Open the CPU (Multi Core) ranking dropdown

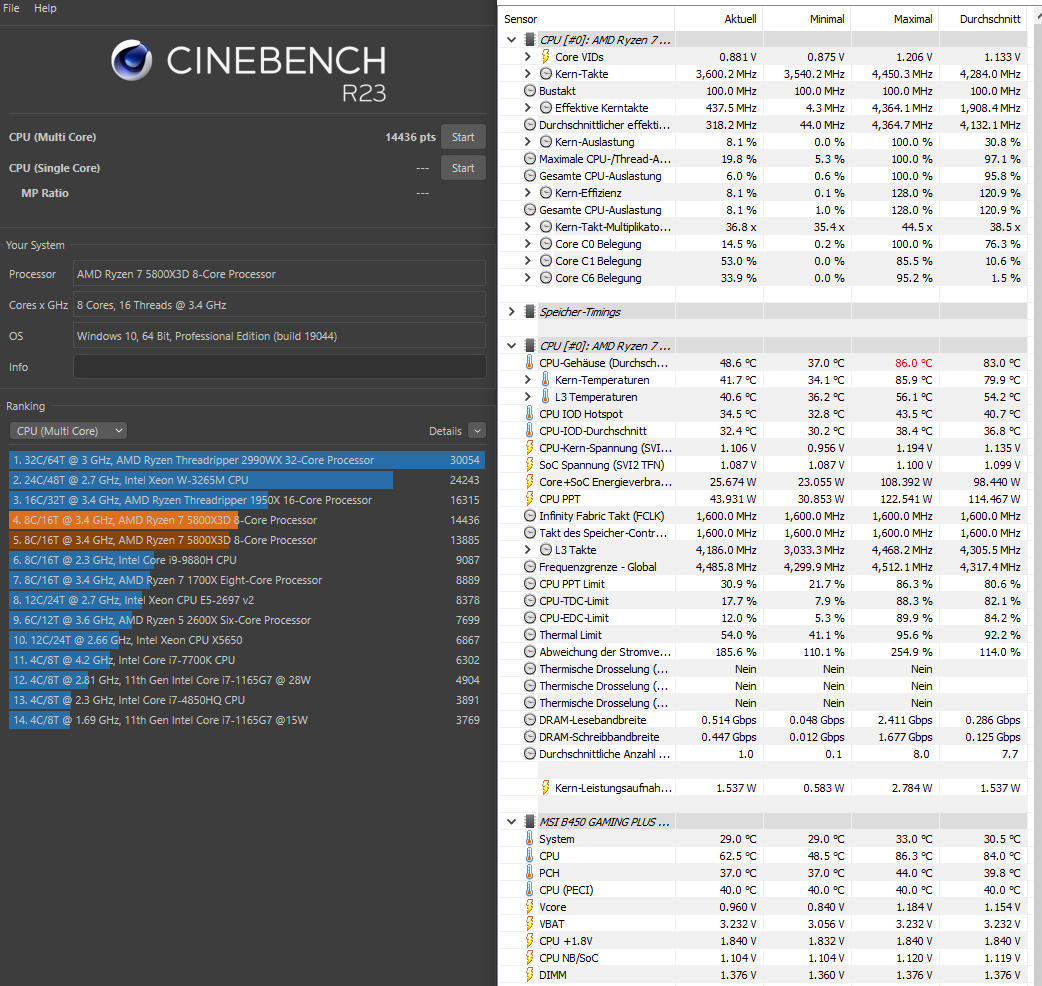pos(68,431)
